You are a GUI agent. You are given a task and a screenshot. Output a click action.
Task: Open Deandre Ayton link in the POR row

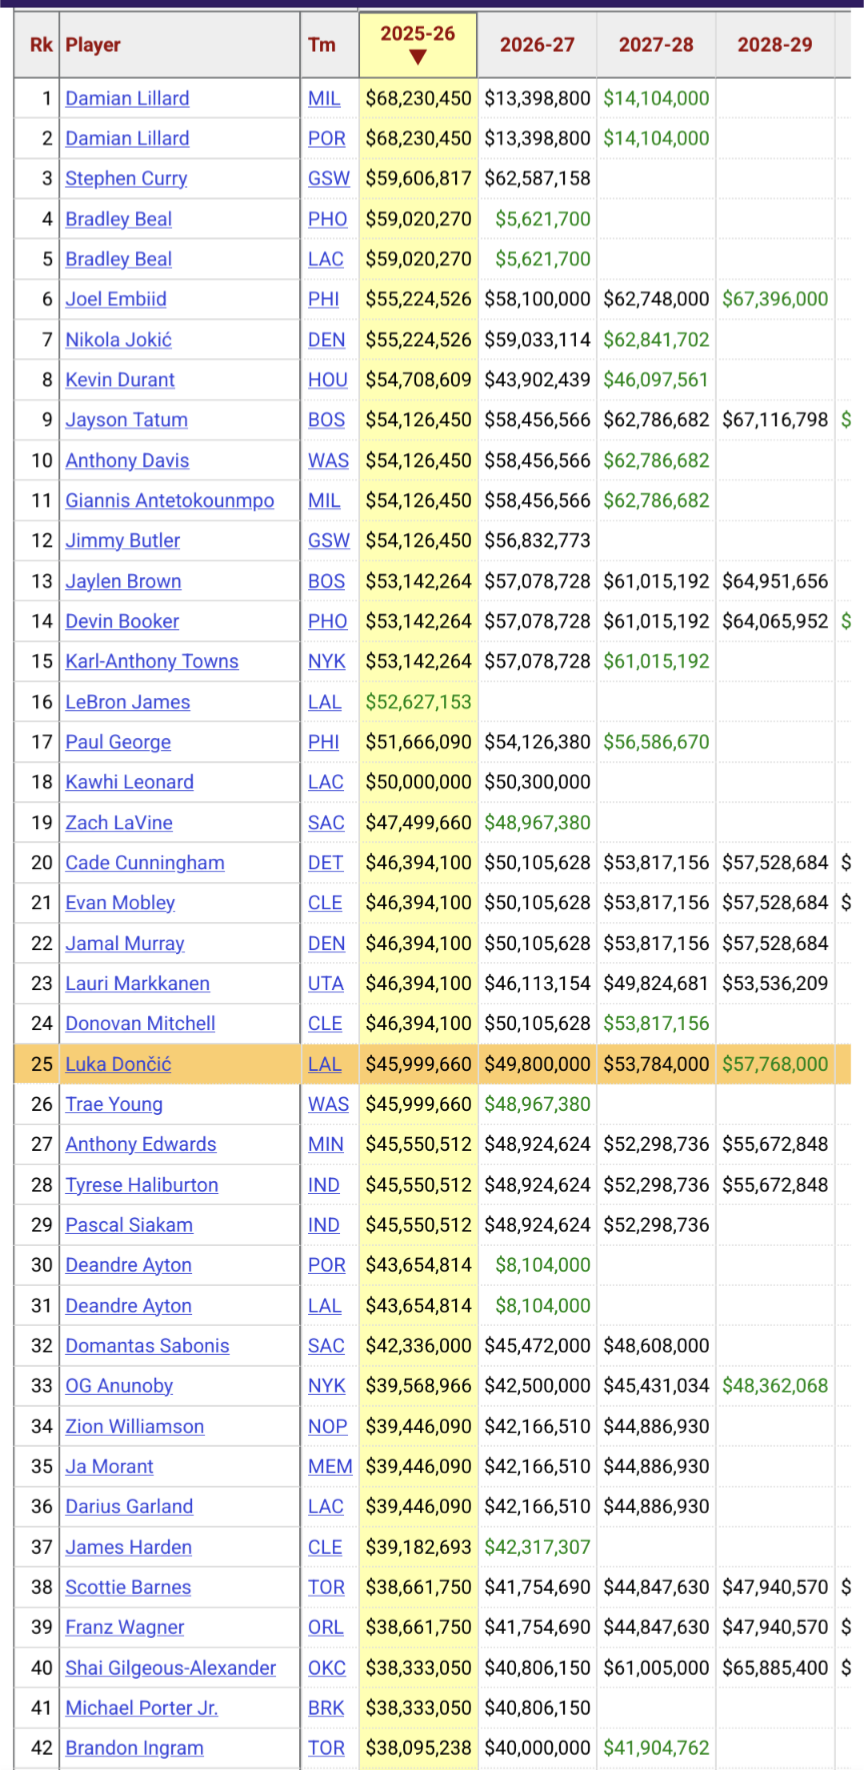[x=129, y=1265]
